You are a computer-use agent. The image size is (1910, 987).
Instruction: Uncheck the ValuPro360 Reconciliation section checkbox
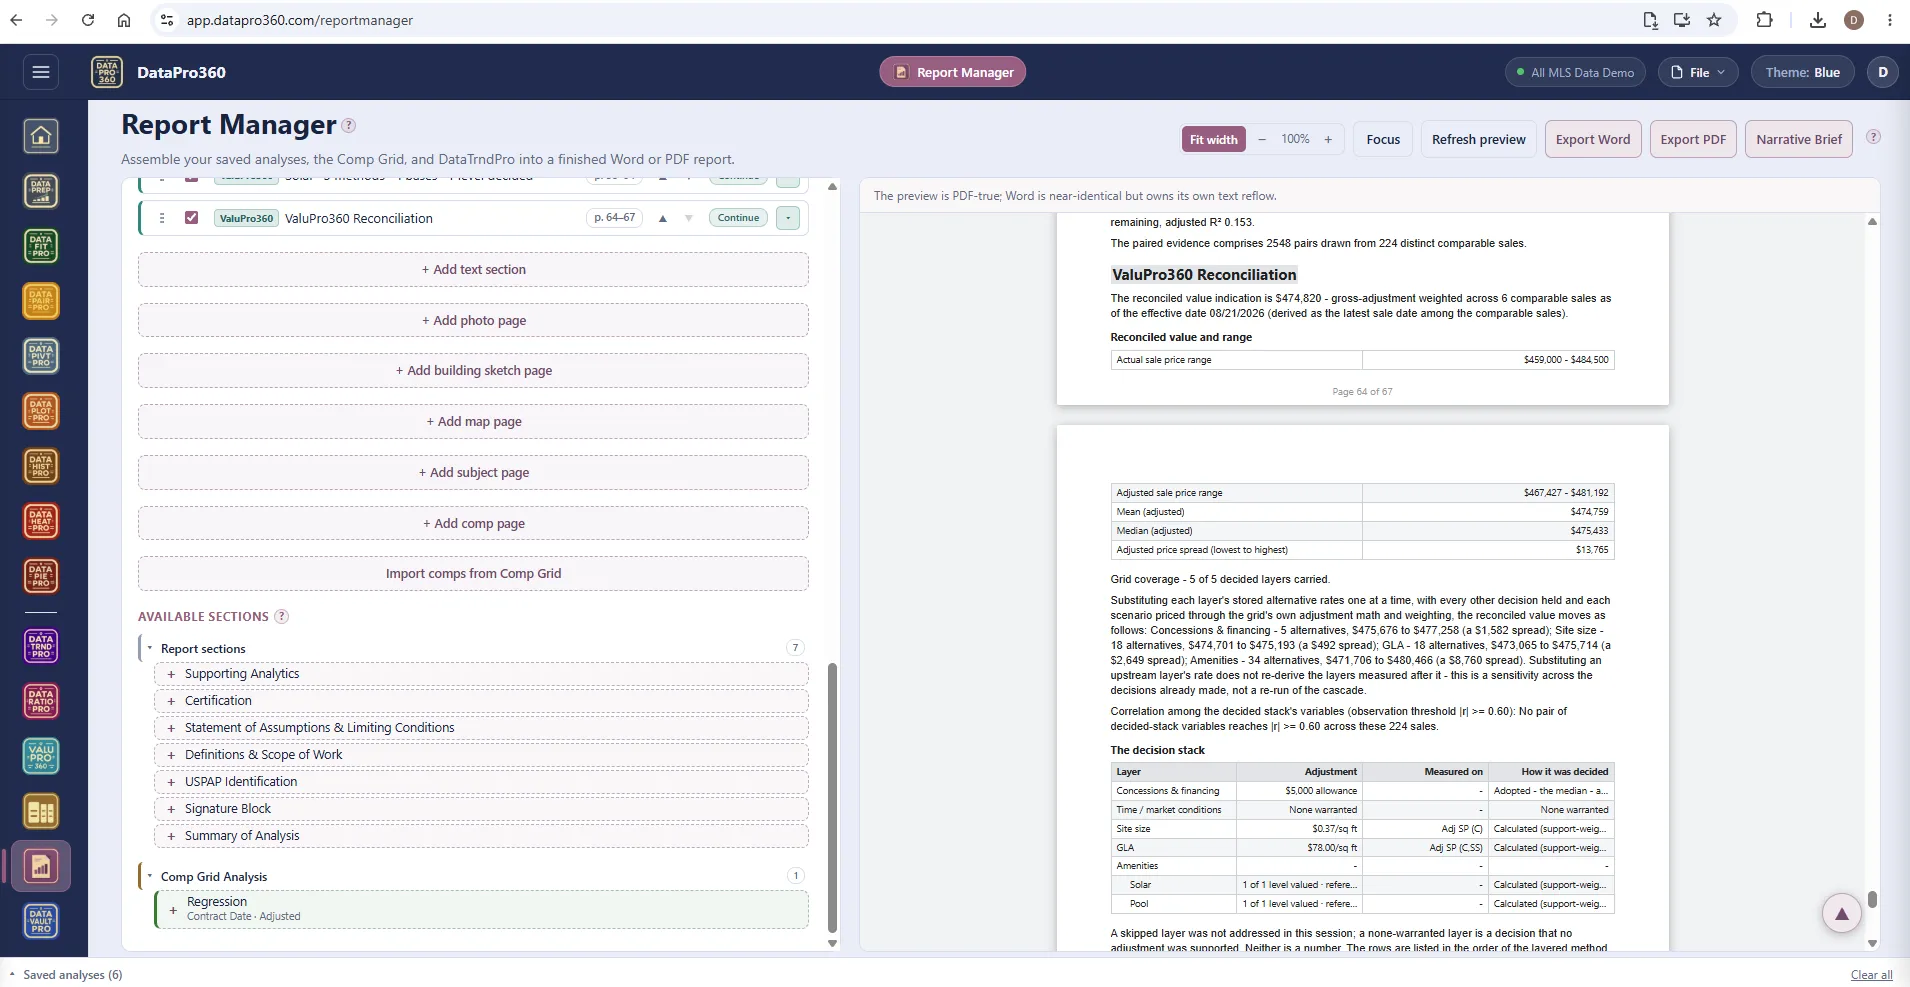(191, 218)
